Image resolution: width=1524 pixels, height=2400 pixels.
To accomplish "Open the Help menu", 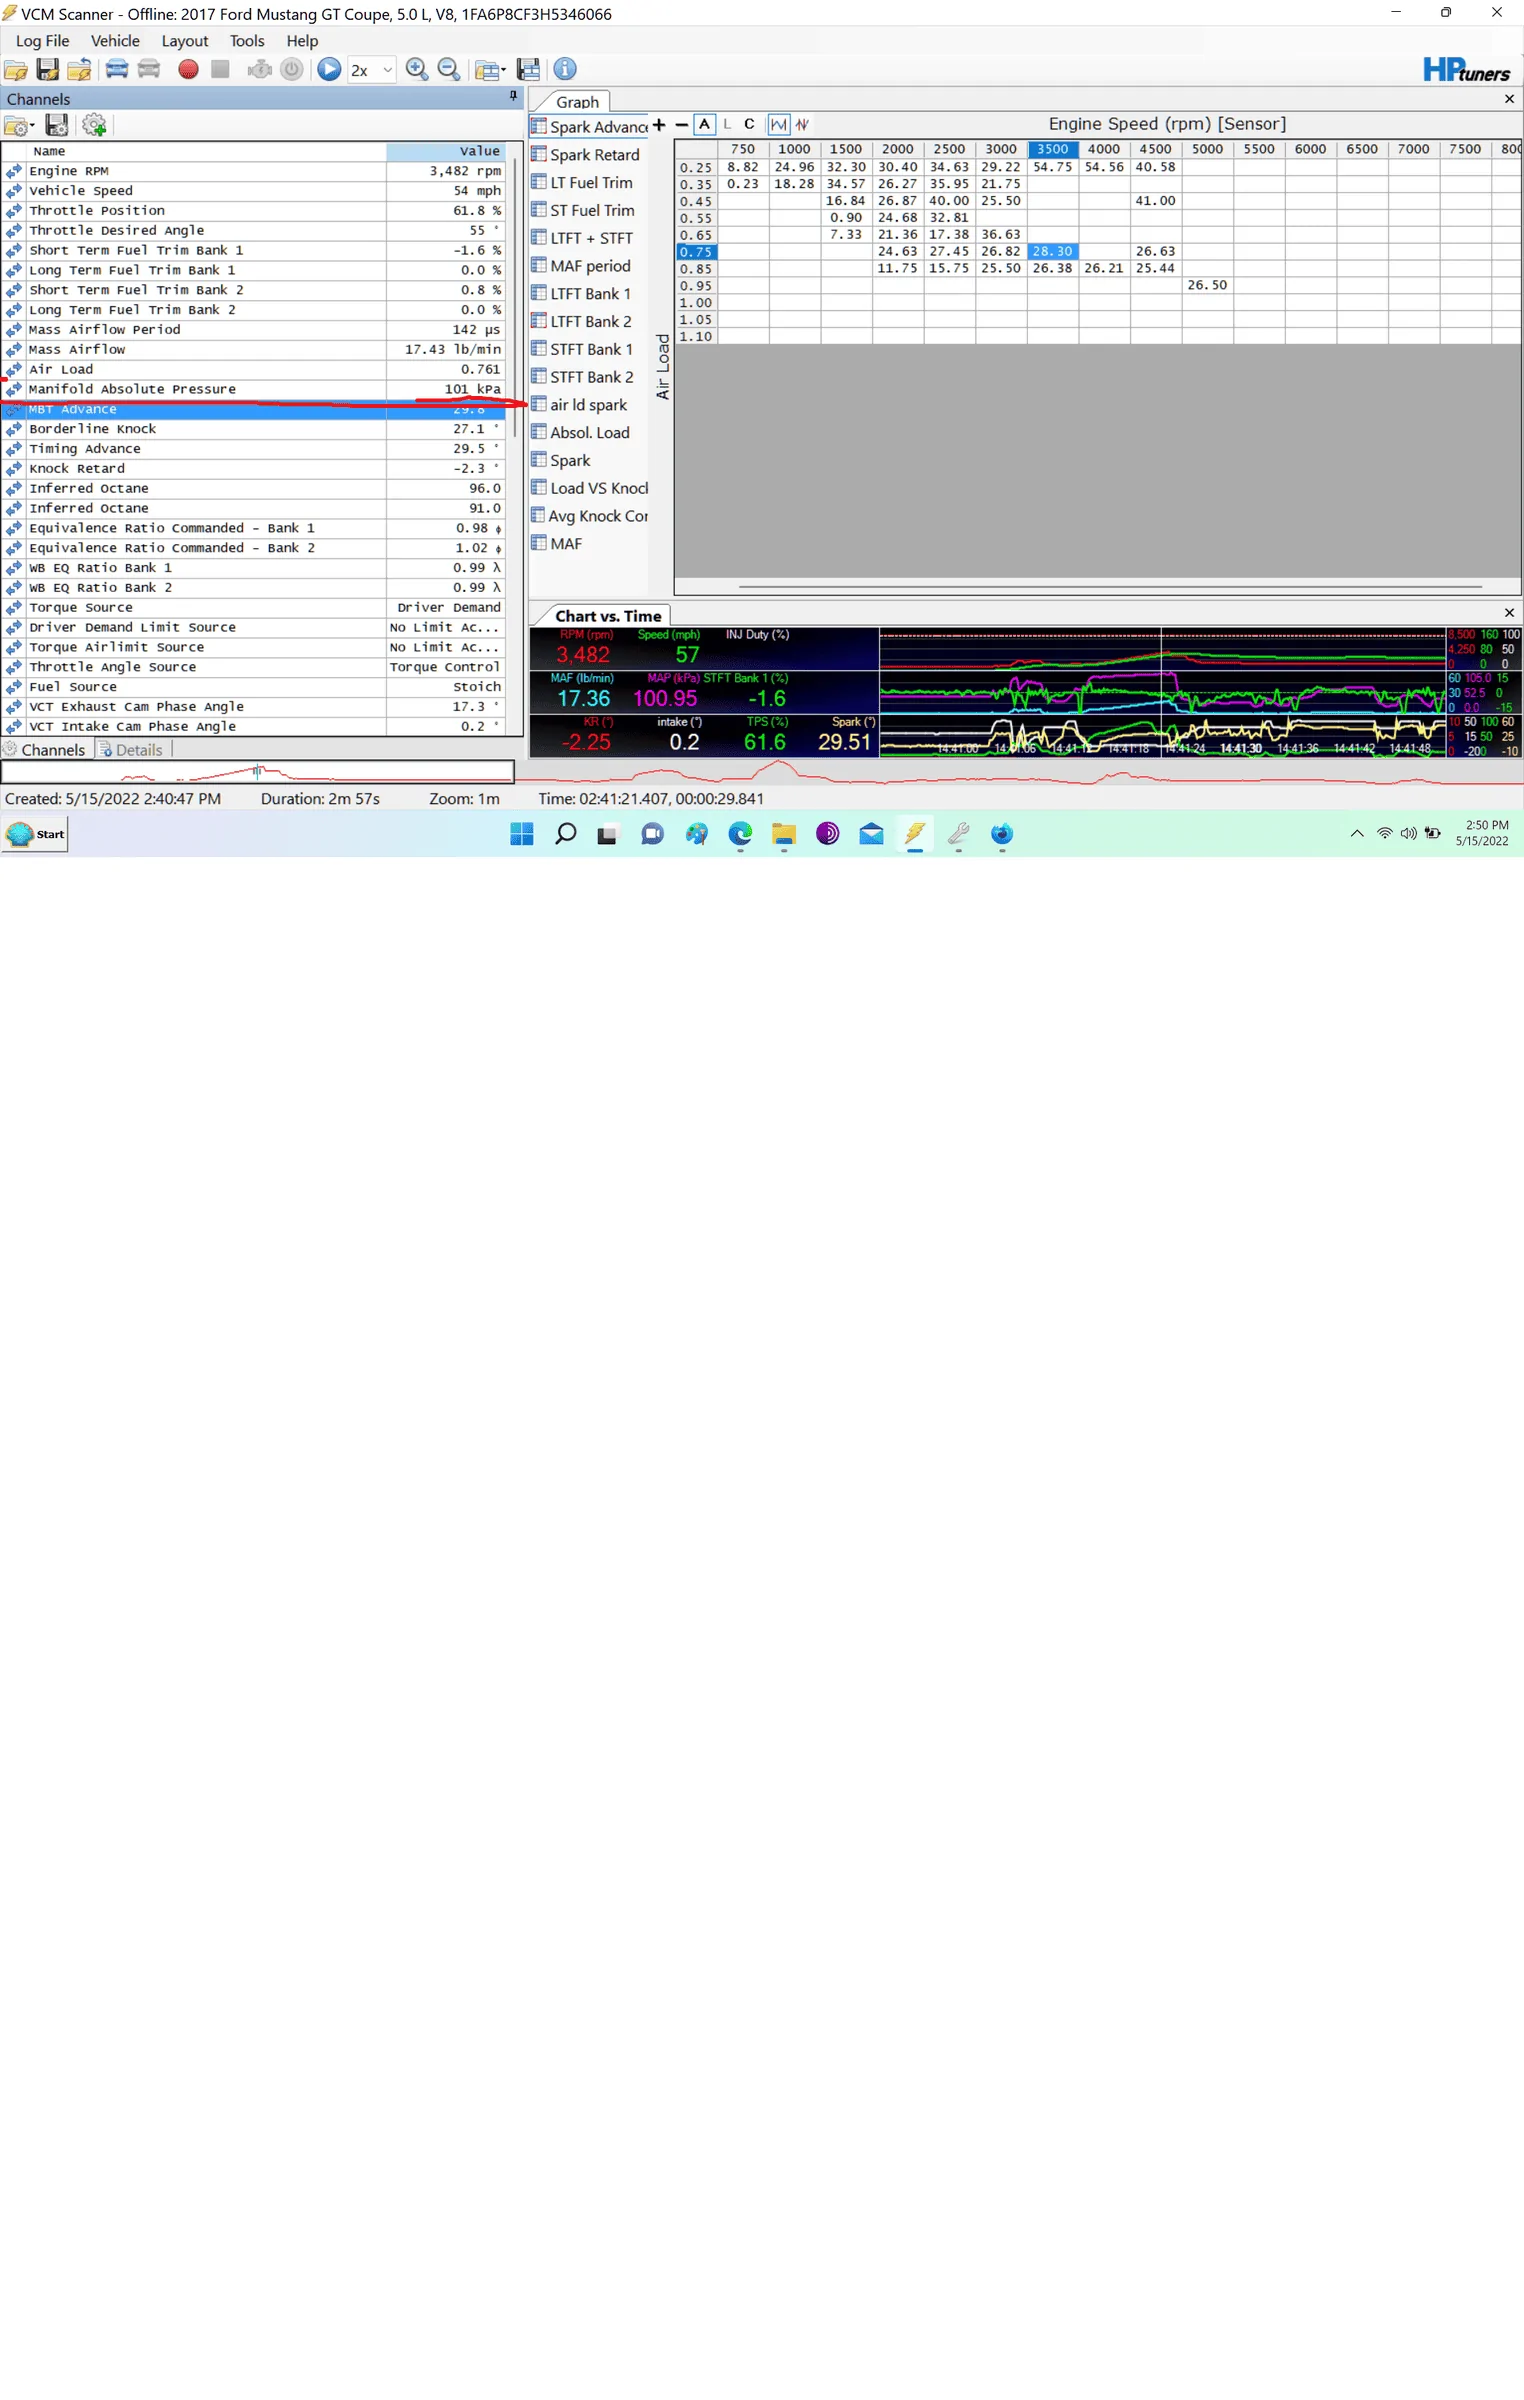I will 302,41.
